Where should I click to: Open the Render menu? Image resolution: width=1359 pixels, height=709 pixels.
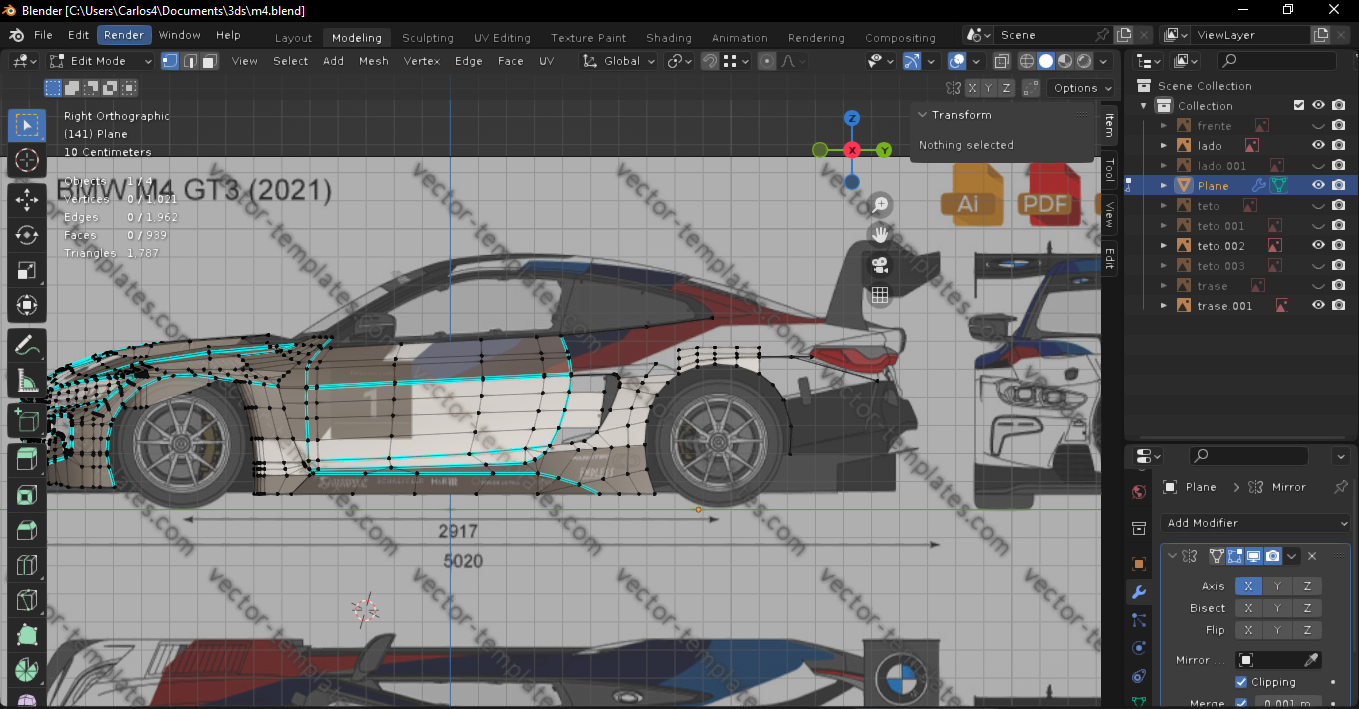124,35
